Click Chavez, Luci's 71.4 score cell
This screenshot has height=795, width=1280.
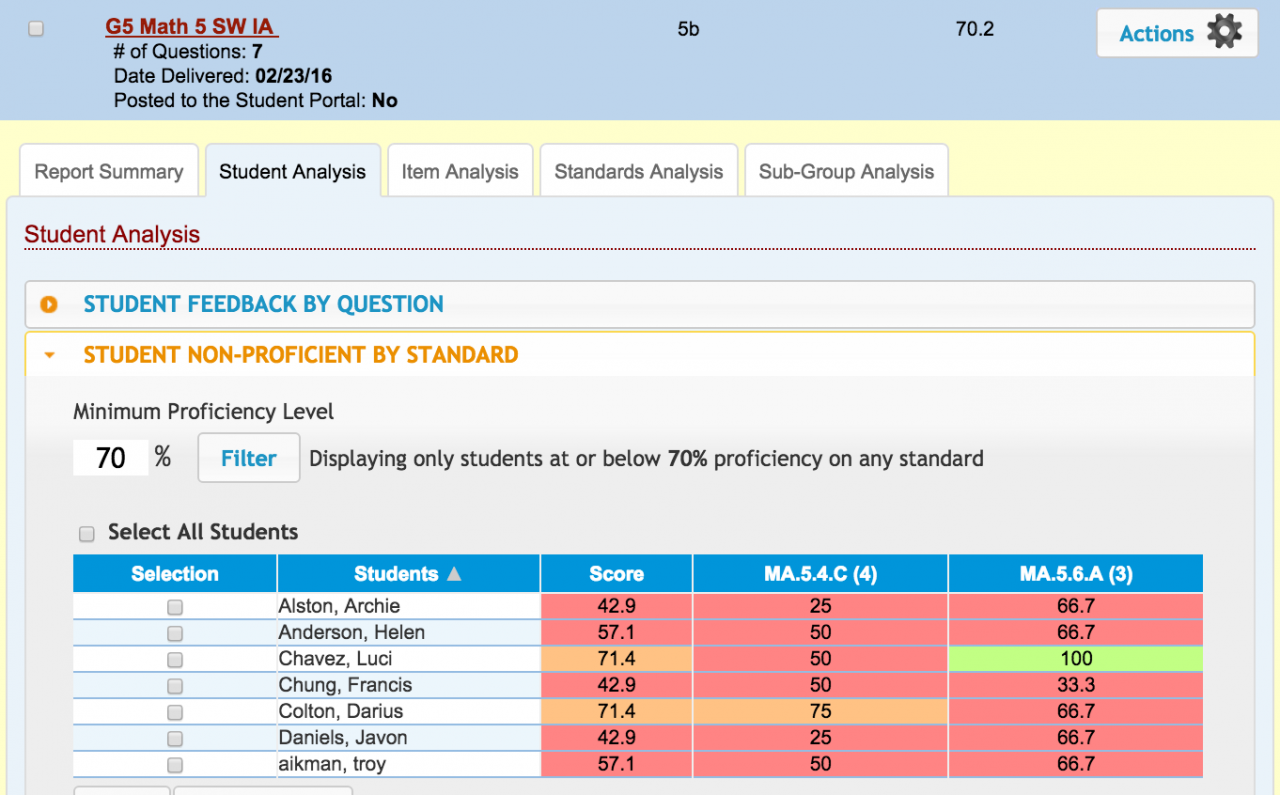pyautogui.click(x=616, y=659)
